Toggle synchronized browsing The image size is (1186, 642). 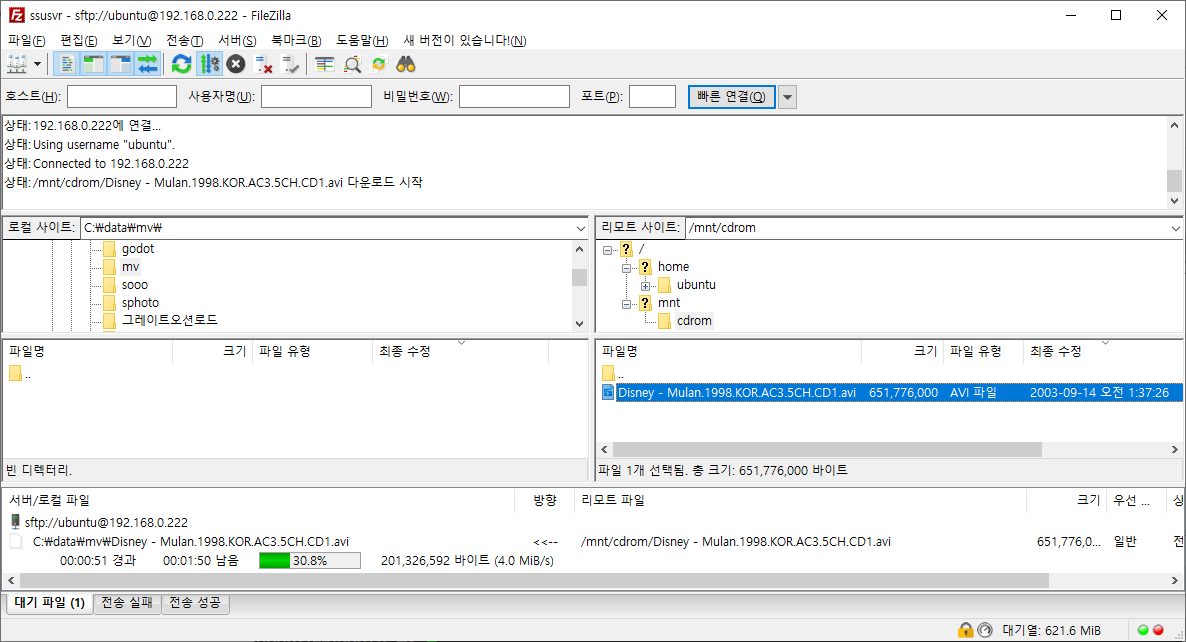click(379, 64)
